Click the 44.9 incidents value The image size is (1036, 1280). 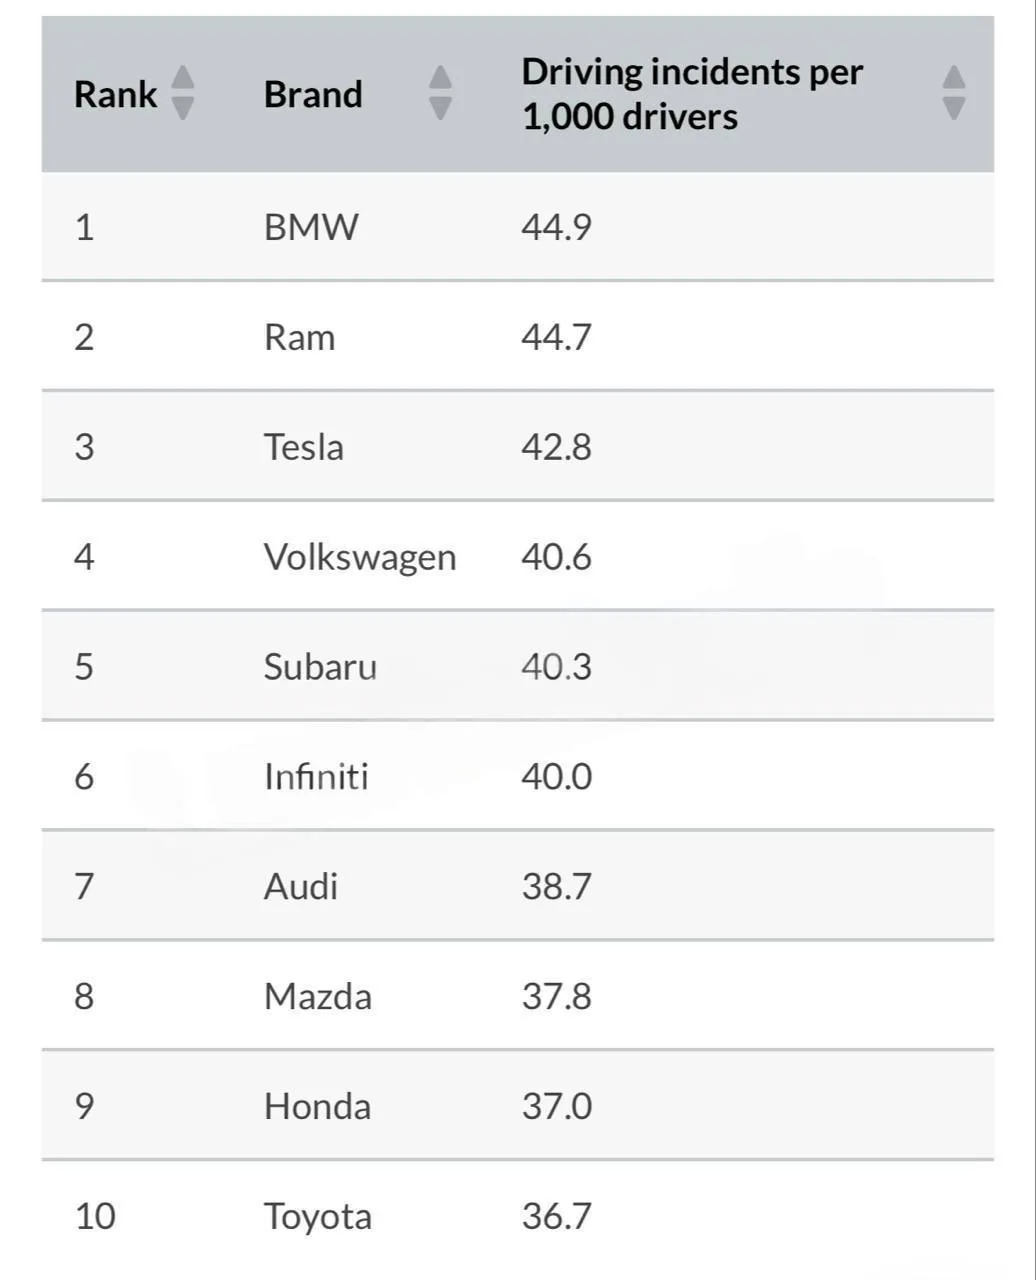[556, 227]
